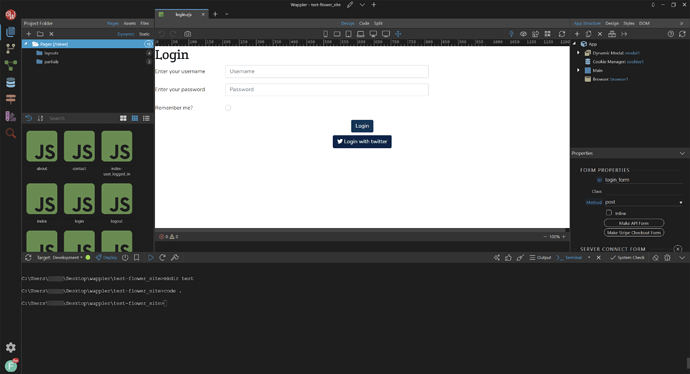The width and height of the screenshot is (690, 374).
Task: Switch to the Split view tab
Action: pos(378,23)
